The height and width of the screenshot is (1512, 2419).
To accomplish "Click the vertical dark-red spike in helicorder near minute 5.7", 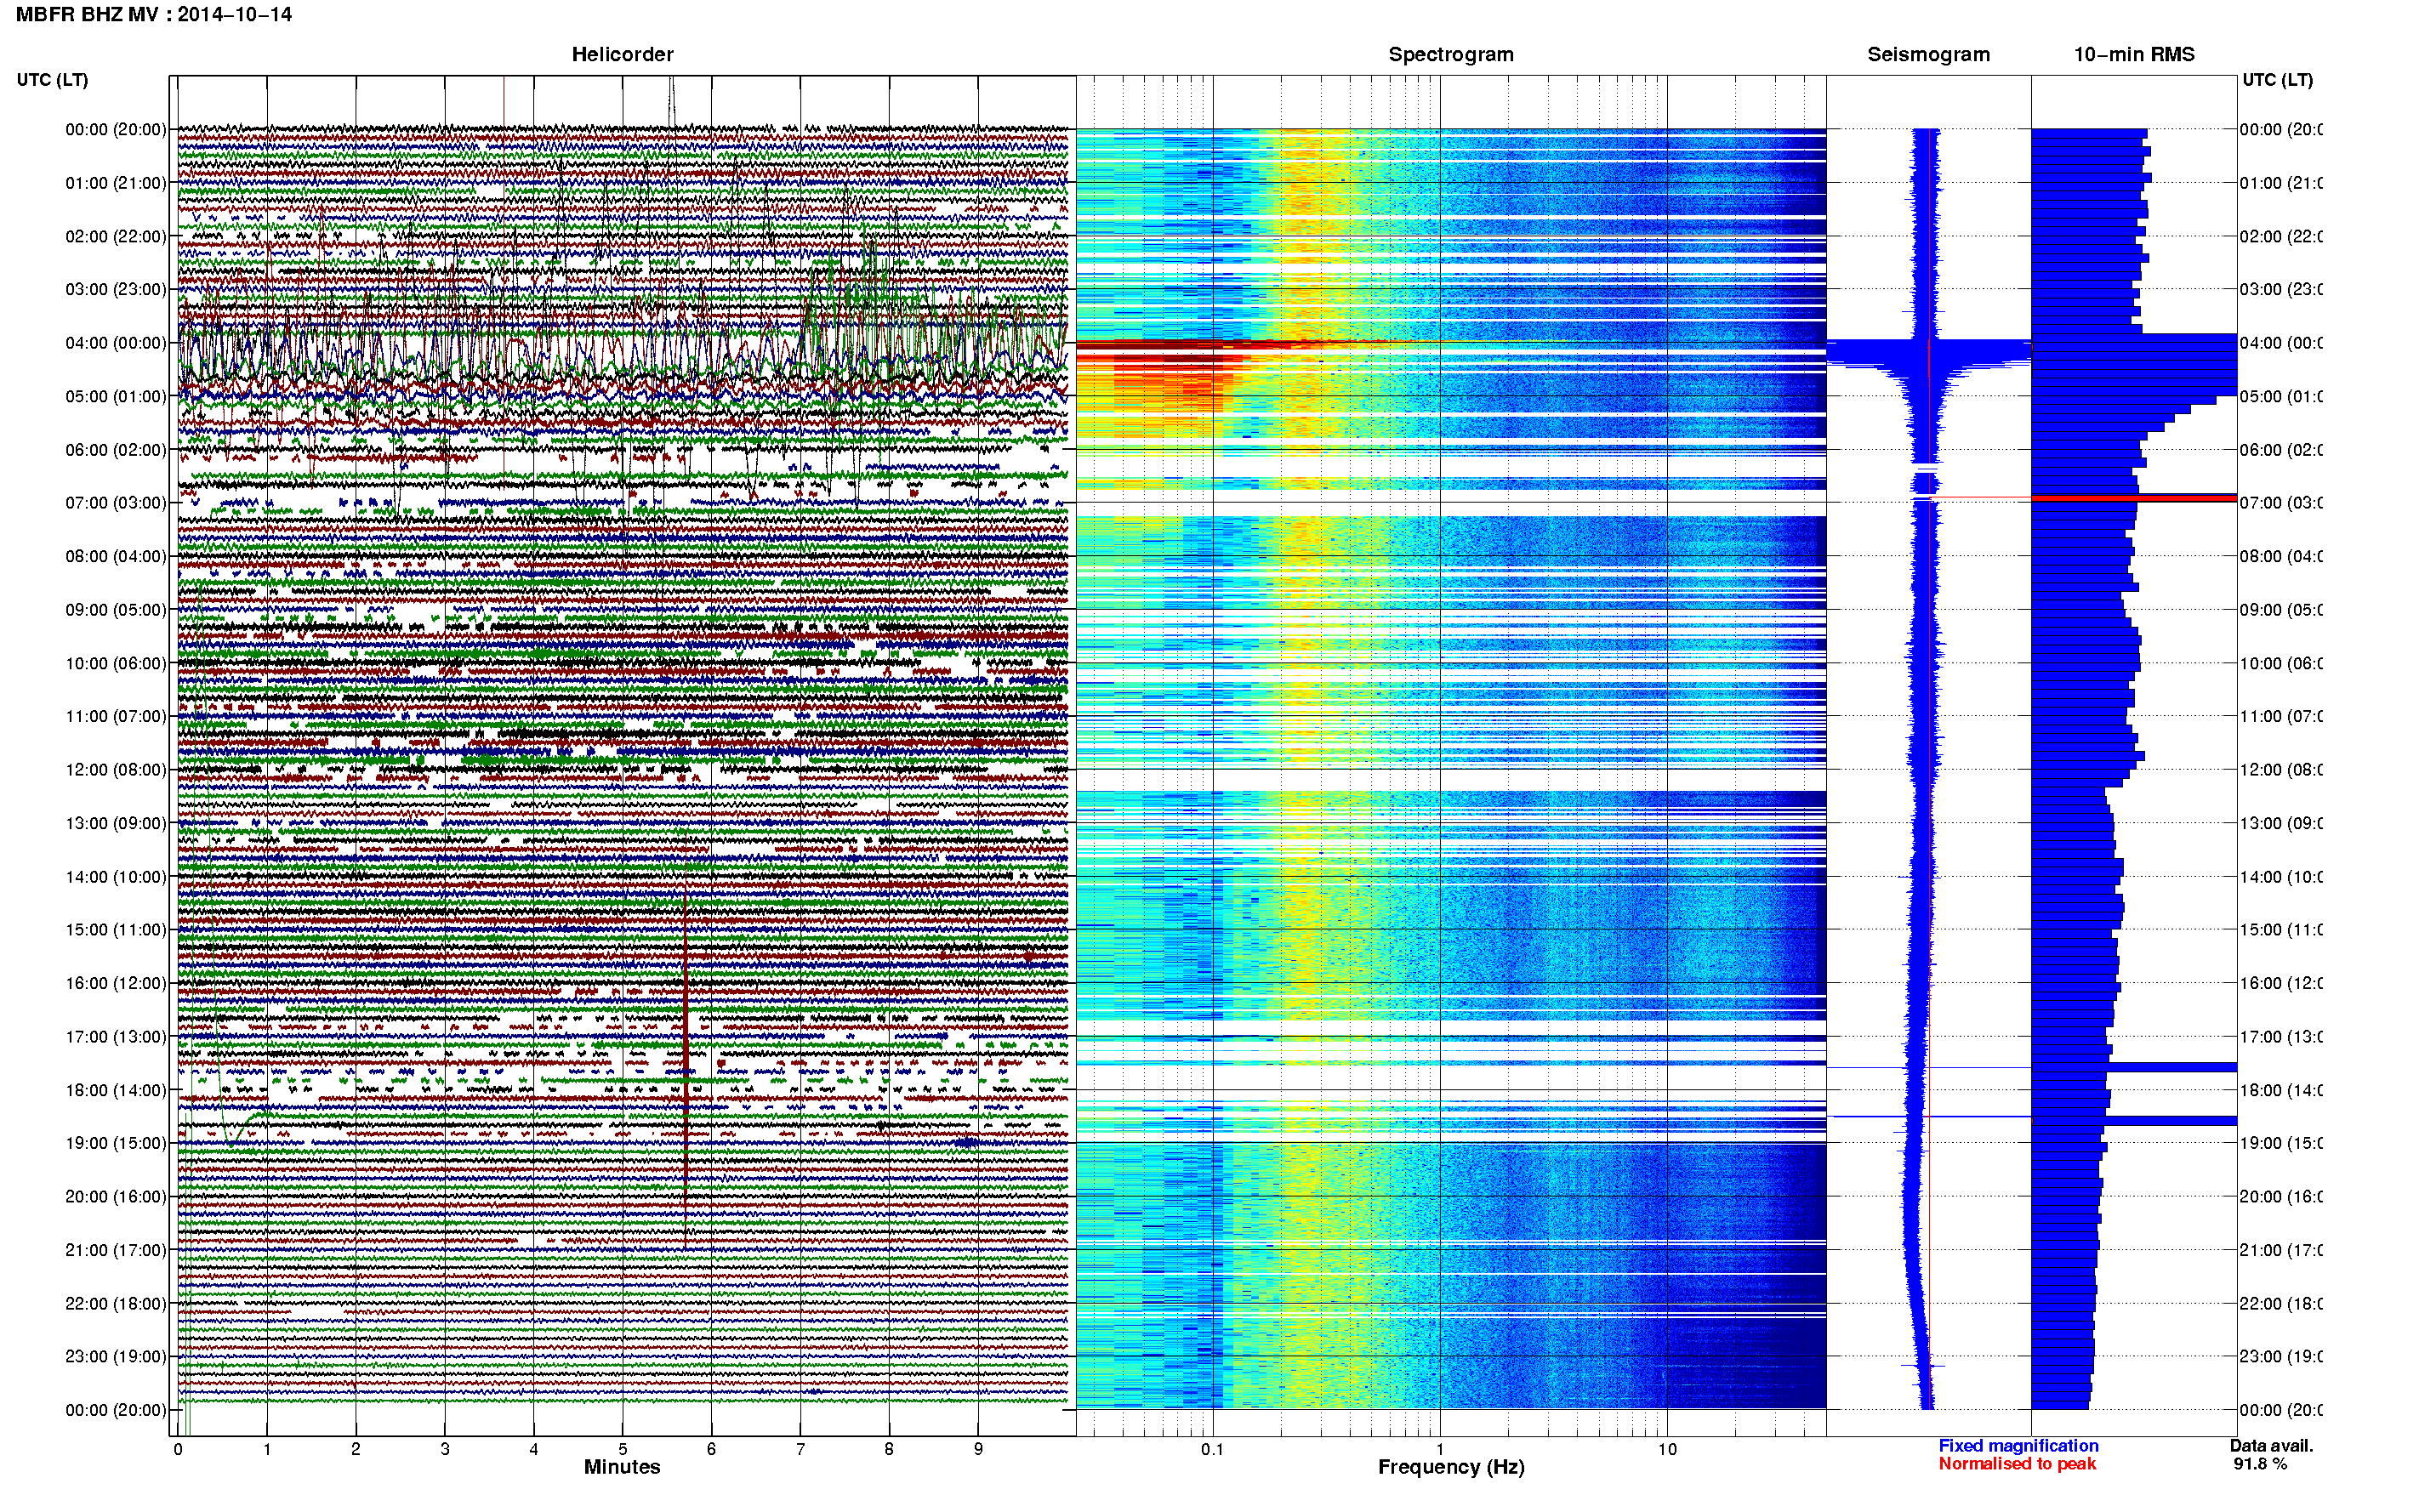I will click(x=686, y=1070).
